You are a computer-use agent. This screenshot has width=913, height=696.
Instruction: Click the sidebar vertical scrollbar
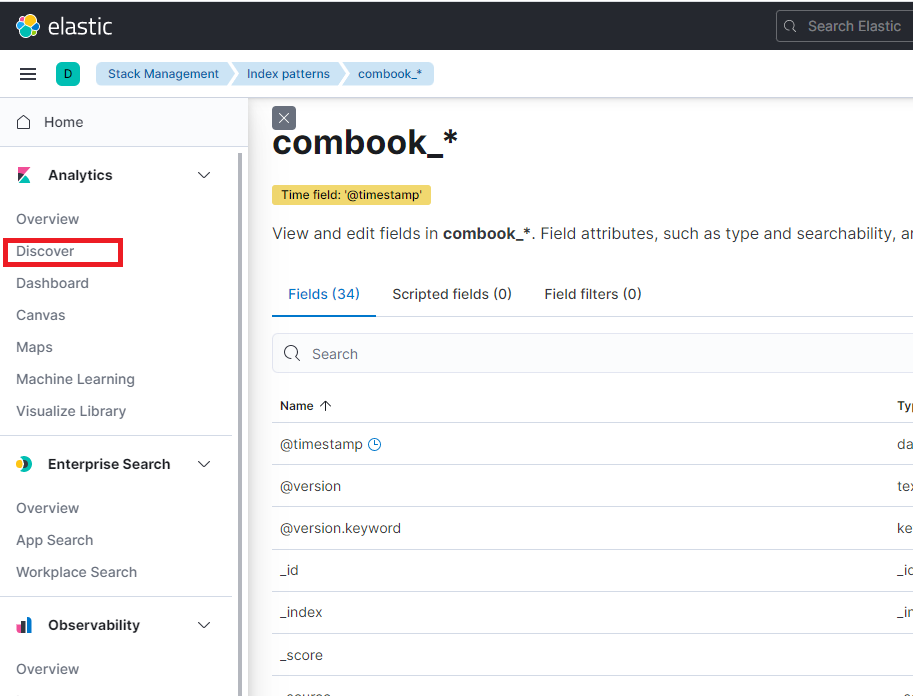click(239, 424)
